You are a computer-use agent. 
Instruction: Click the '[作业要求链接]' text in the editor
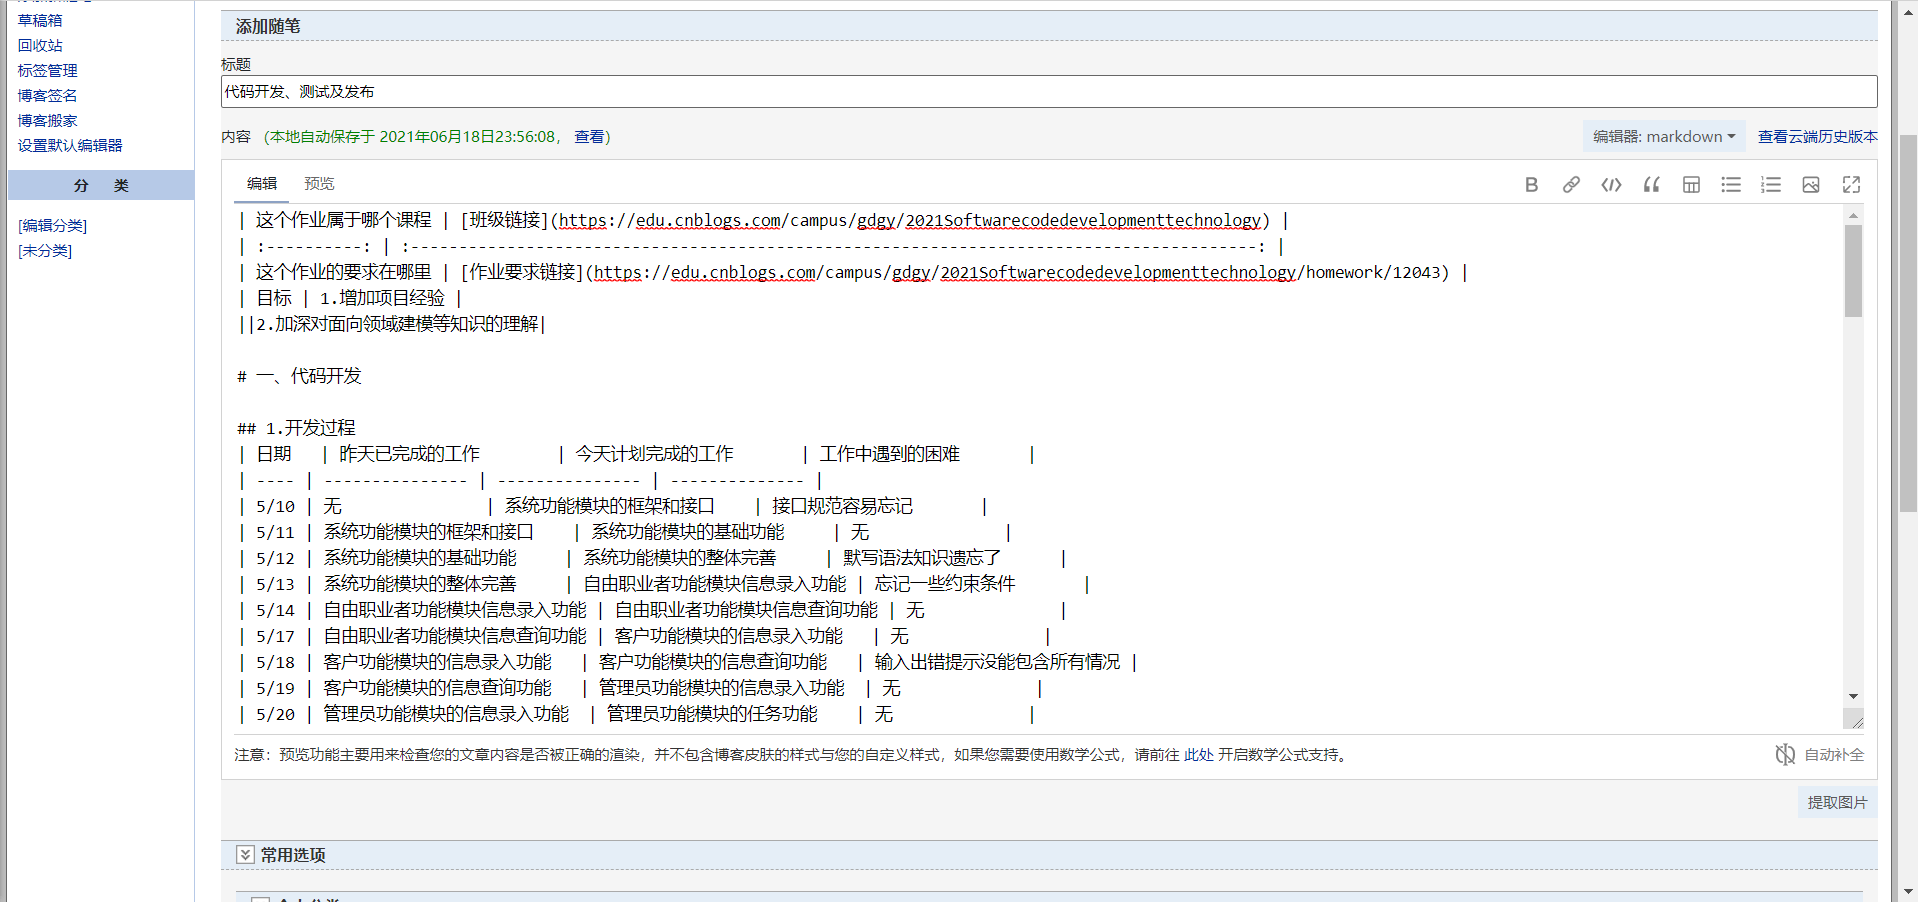click(522, 272)
